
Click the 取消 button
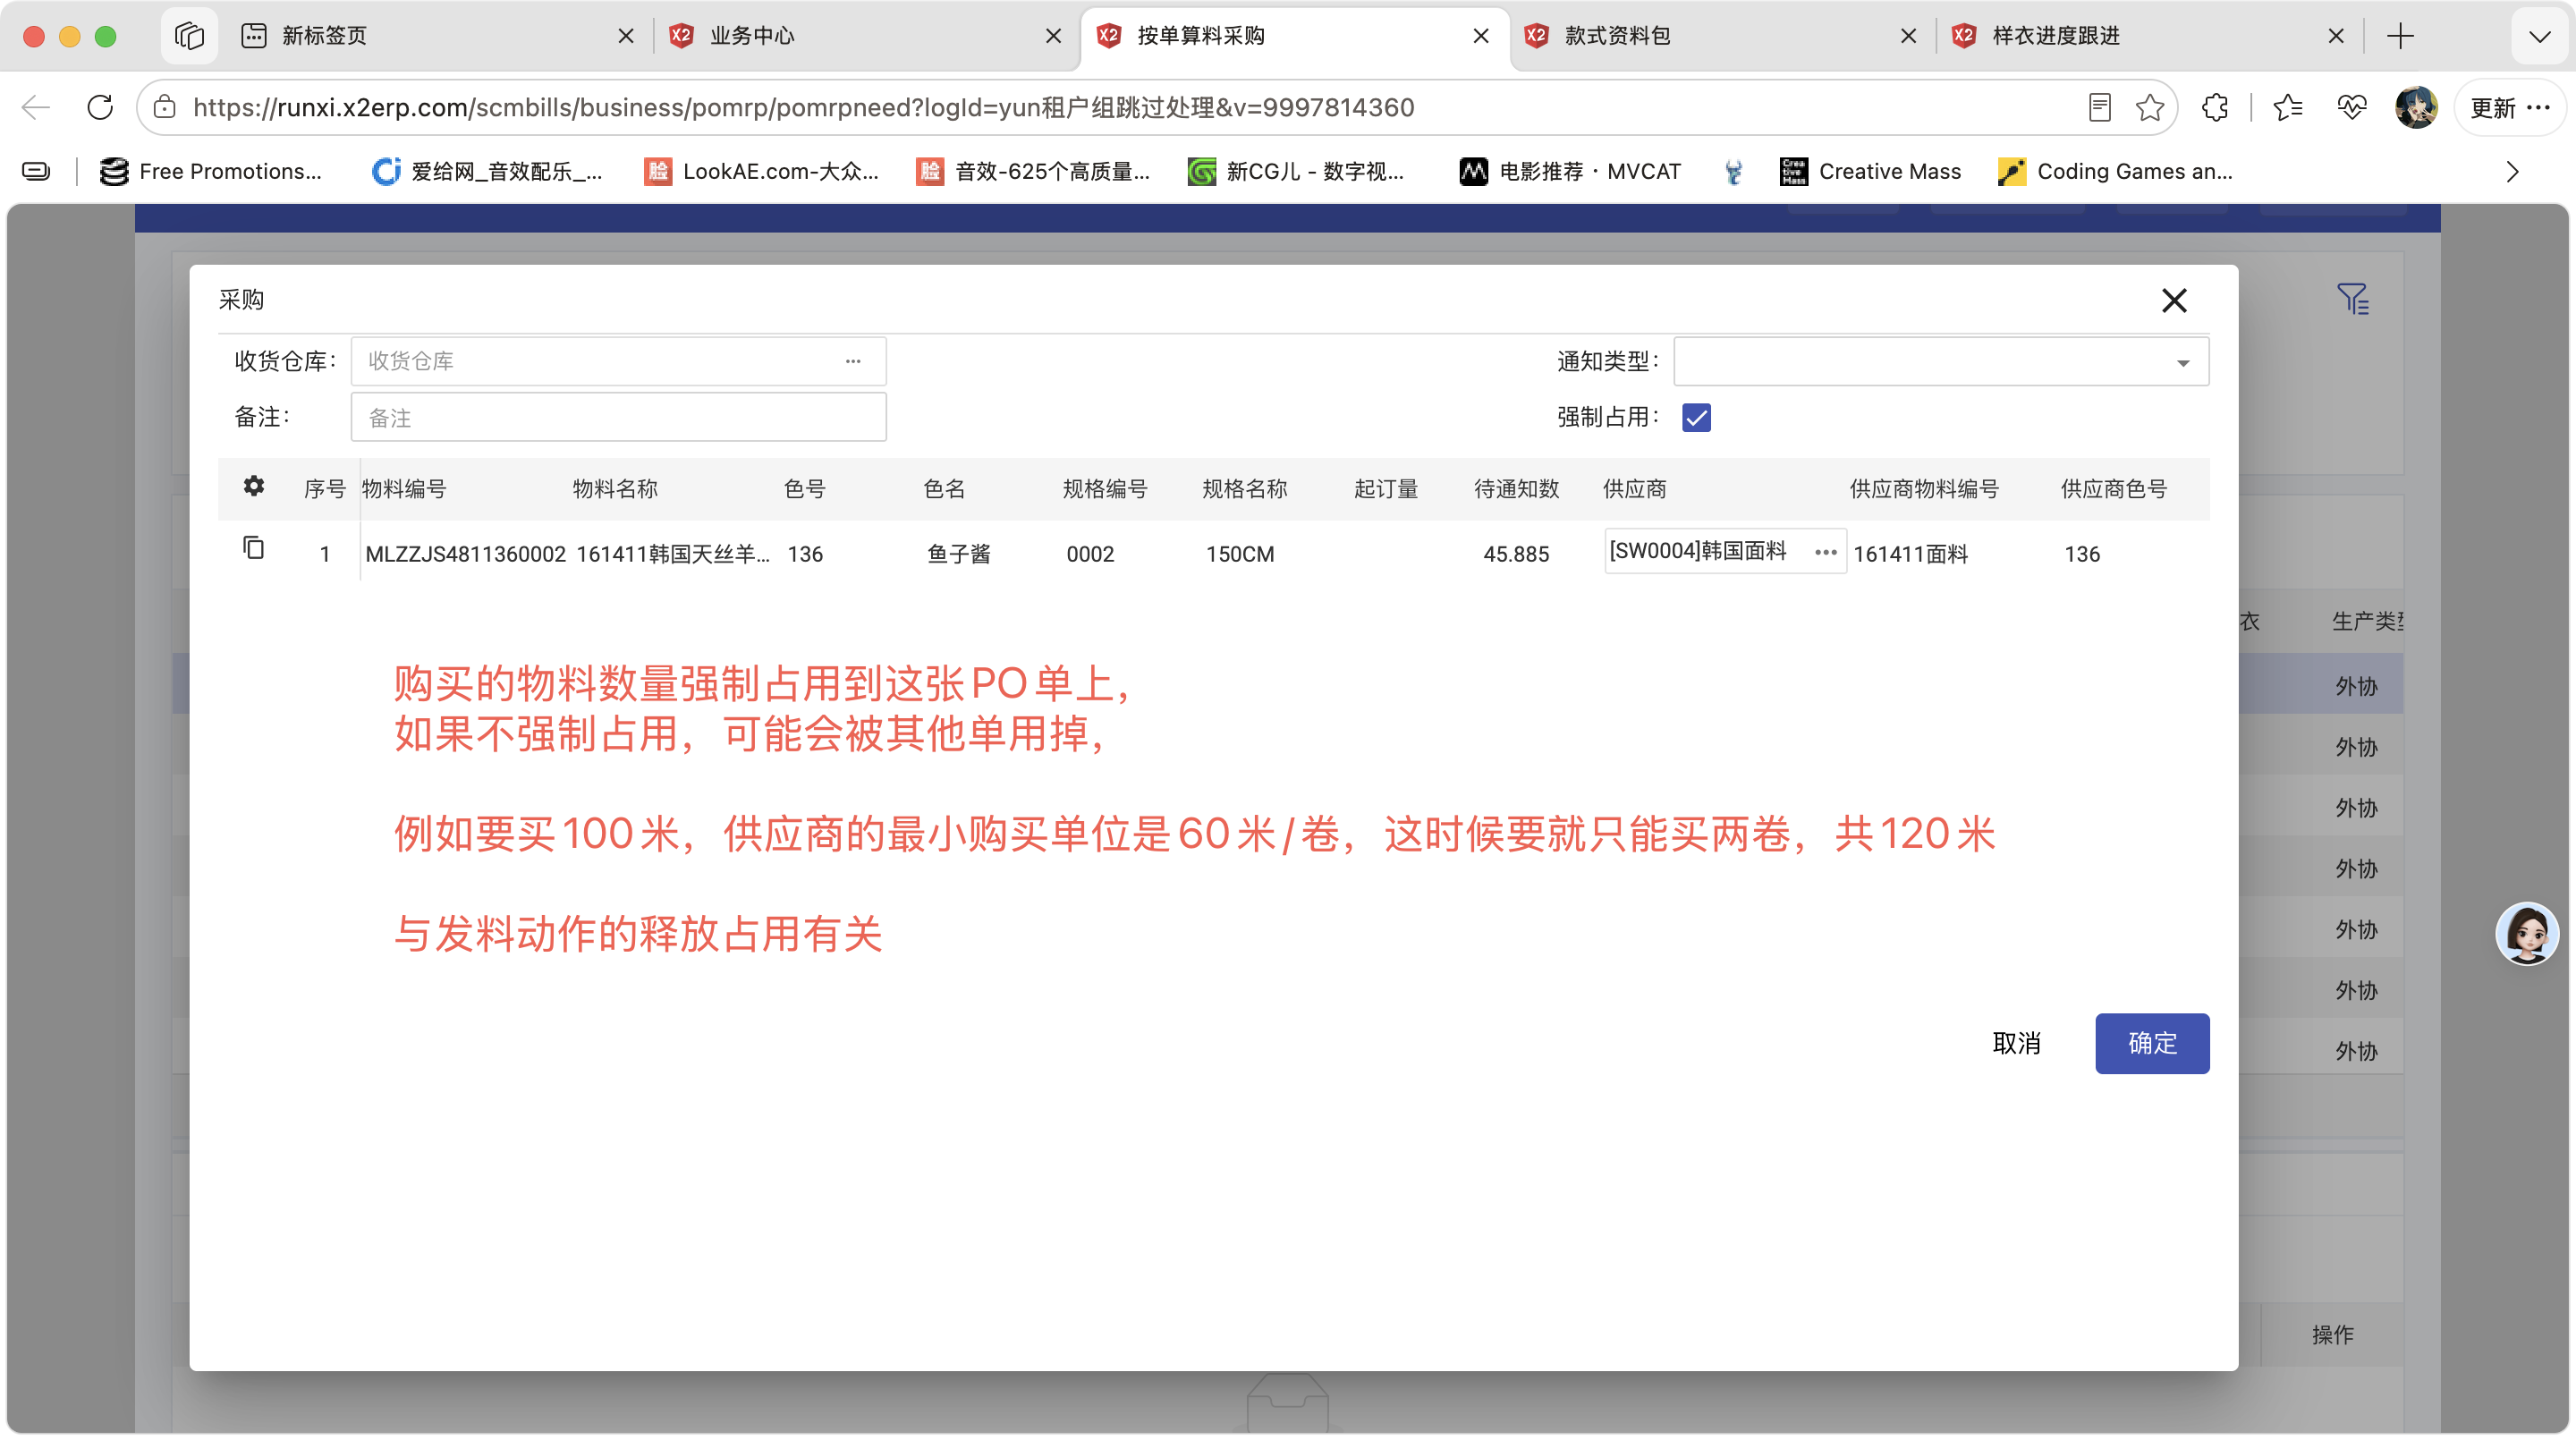click(x=2016, y=1043)
